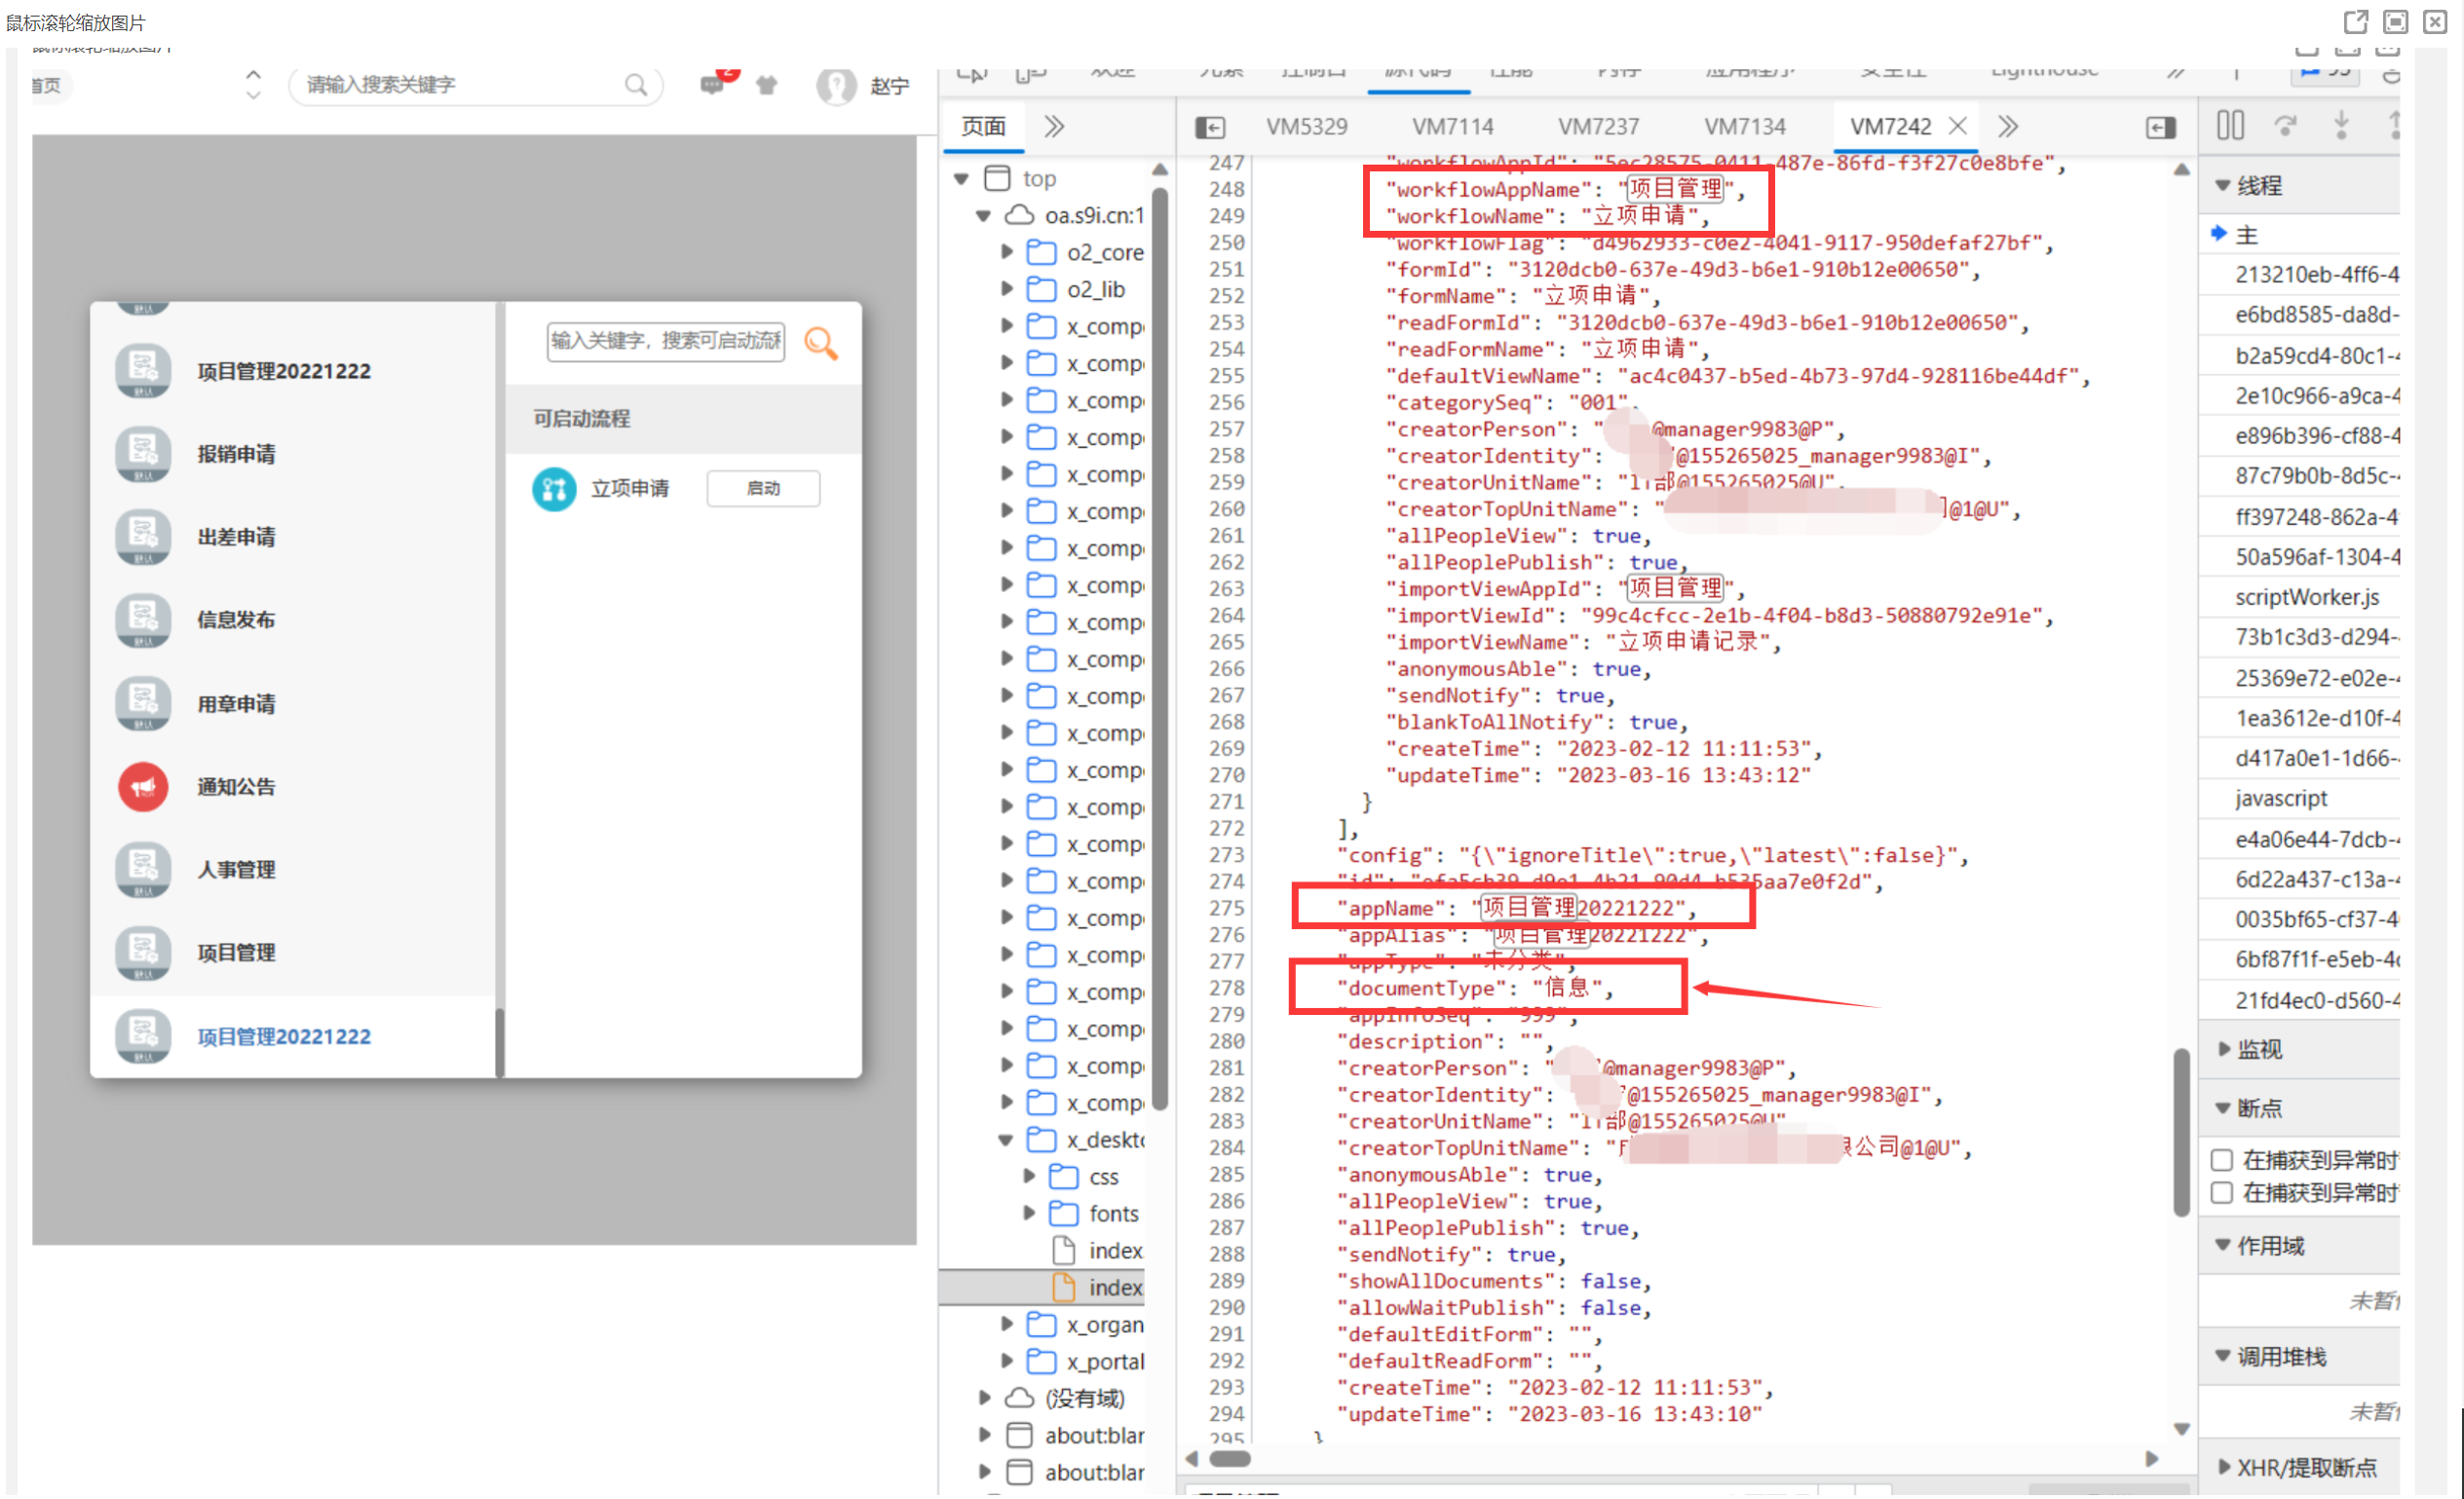Check the second 在捕获到异常时 checkbox
The image size is (2464, 1499).
(x=2222, y=1194)
